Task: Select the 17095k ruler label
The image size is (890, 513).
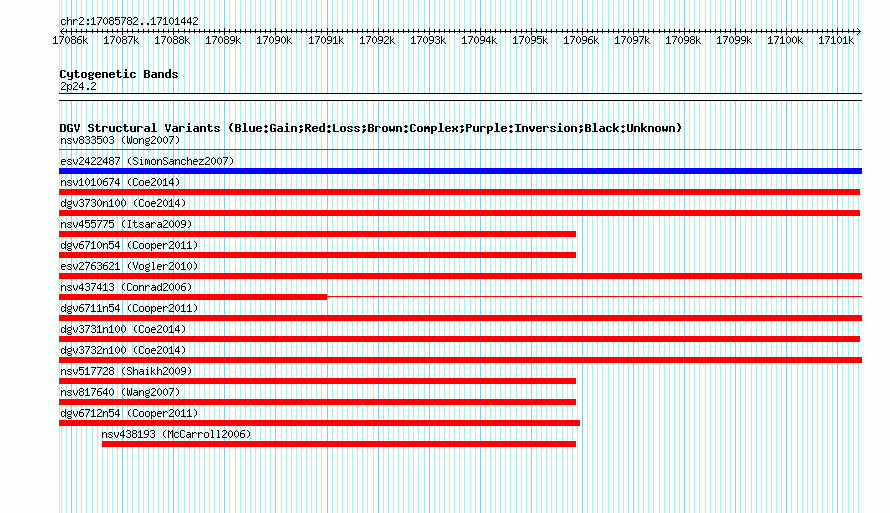Action: tap(530, 40)
